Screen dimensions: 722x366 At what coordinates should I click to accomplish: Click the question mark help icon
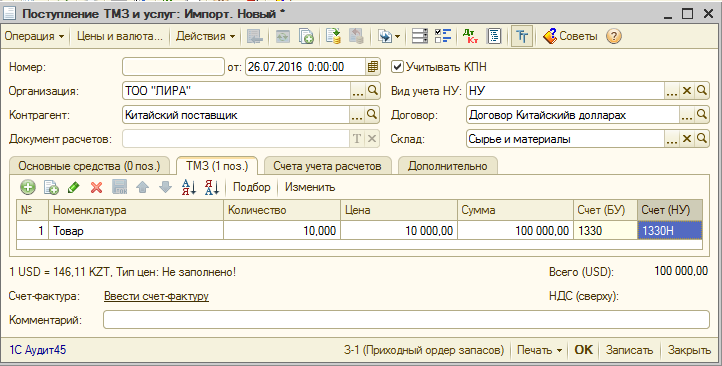click(x=614, y=36)
